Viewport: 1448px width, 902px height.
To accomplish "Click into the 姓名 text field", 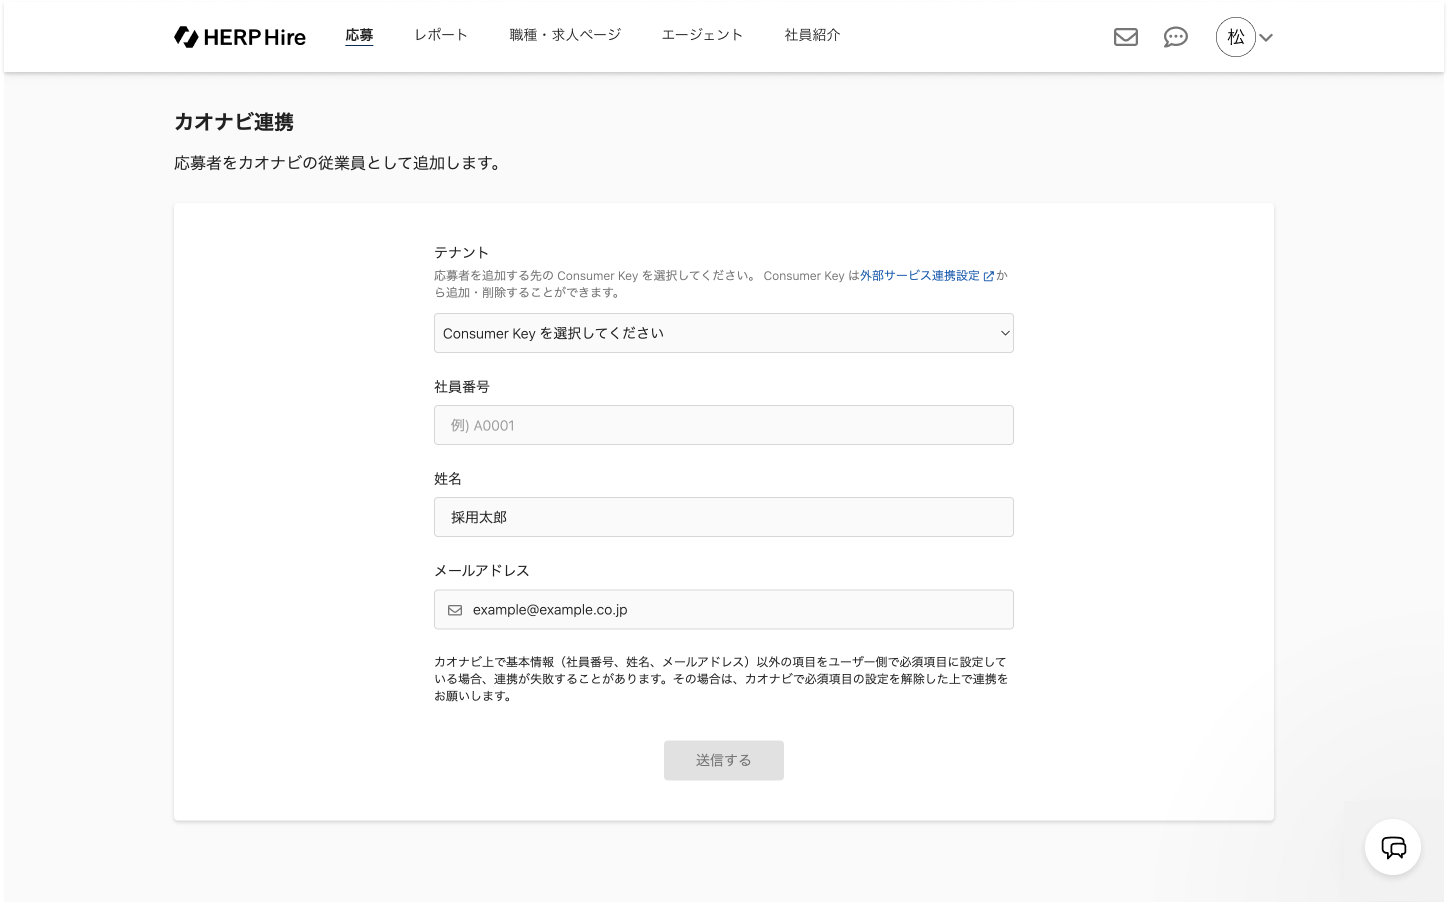I will click(x=723, y=517).
